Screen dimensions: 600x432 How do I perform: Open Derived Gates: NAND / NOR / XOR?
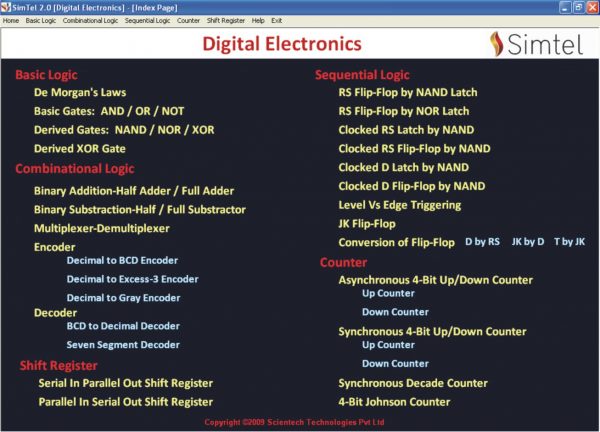tap(124, 130)
